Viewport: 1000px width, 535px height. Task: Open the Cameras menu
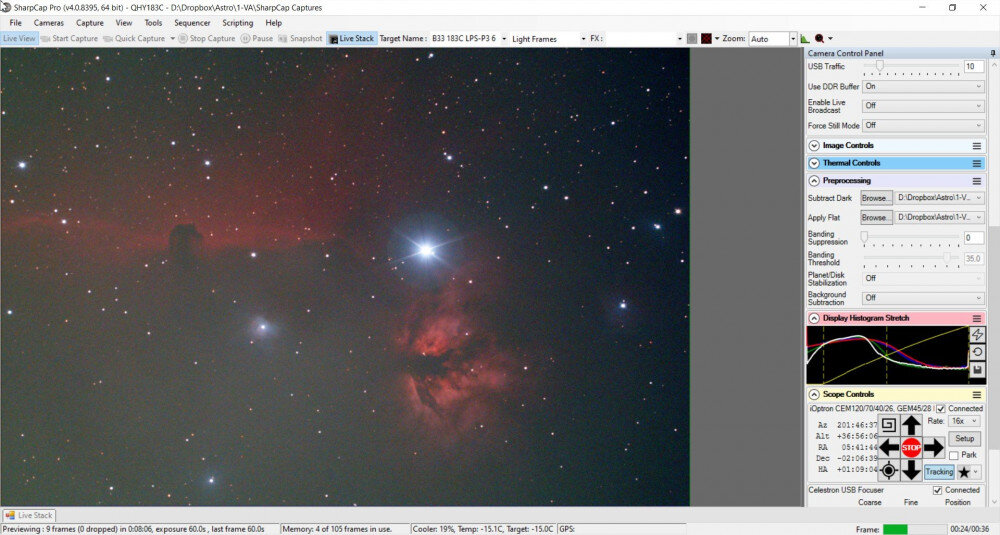pyautogui.click(x=48, y=22)
